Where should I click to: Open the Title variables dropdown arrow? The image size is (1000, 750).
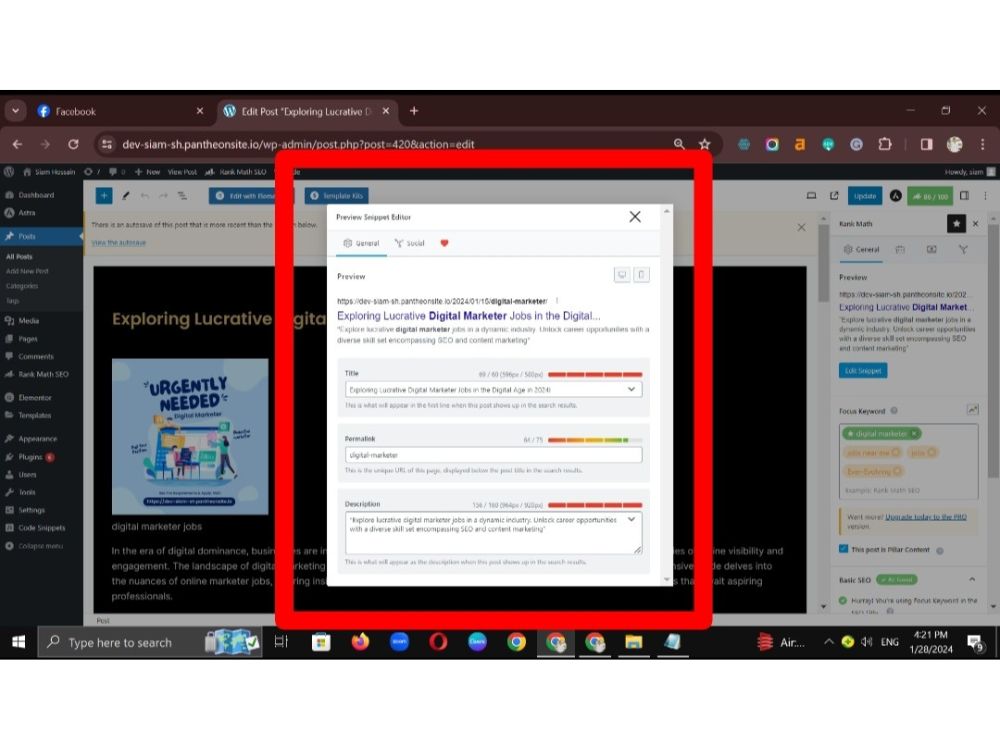(x=631, y=389)
